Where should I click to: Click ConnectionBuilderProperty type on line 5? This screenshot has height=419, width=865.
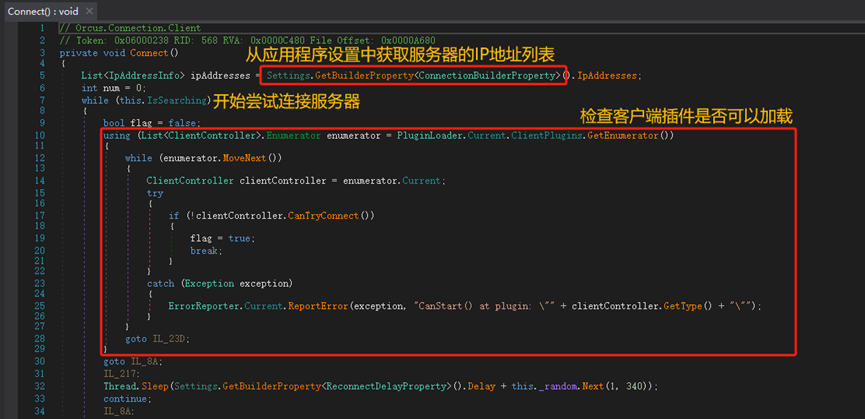tap(488, 76)
